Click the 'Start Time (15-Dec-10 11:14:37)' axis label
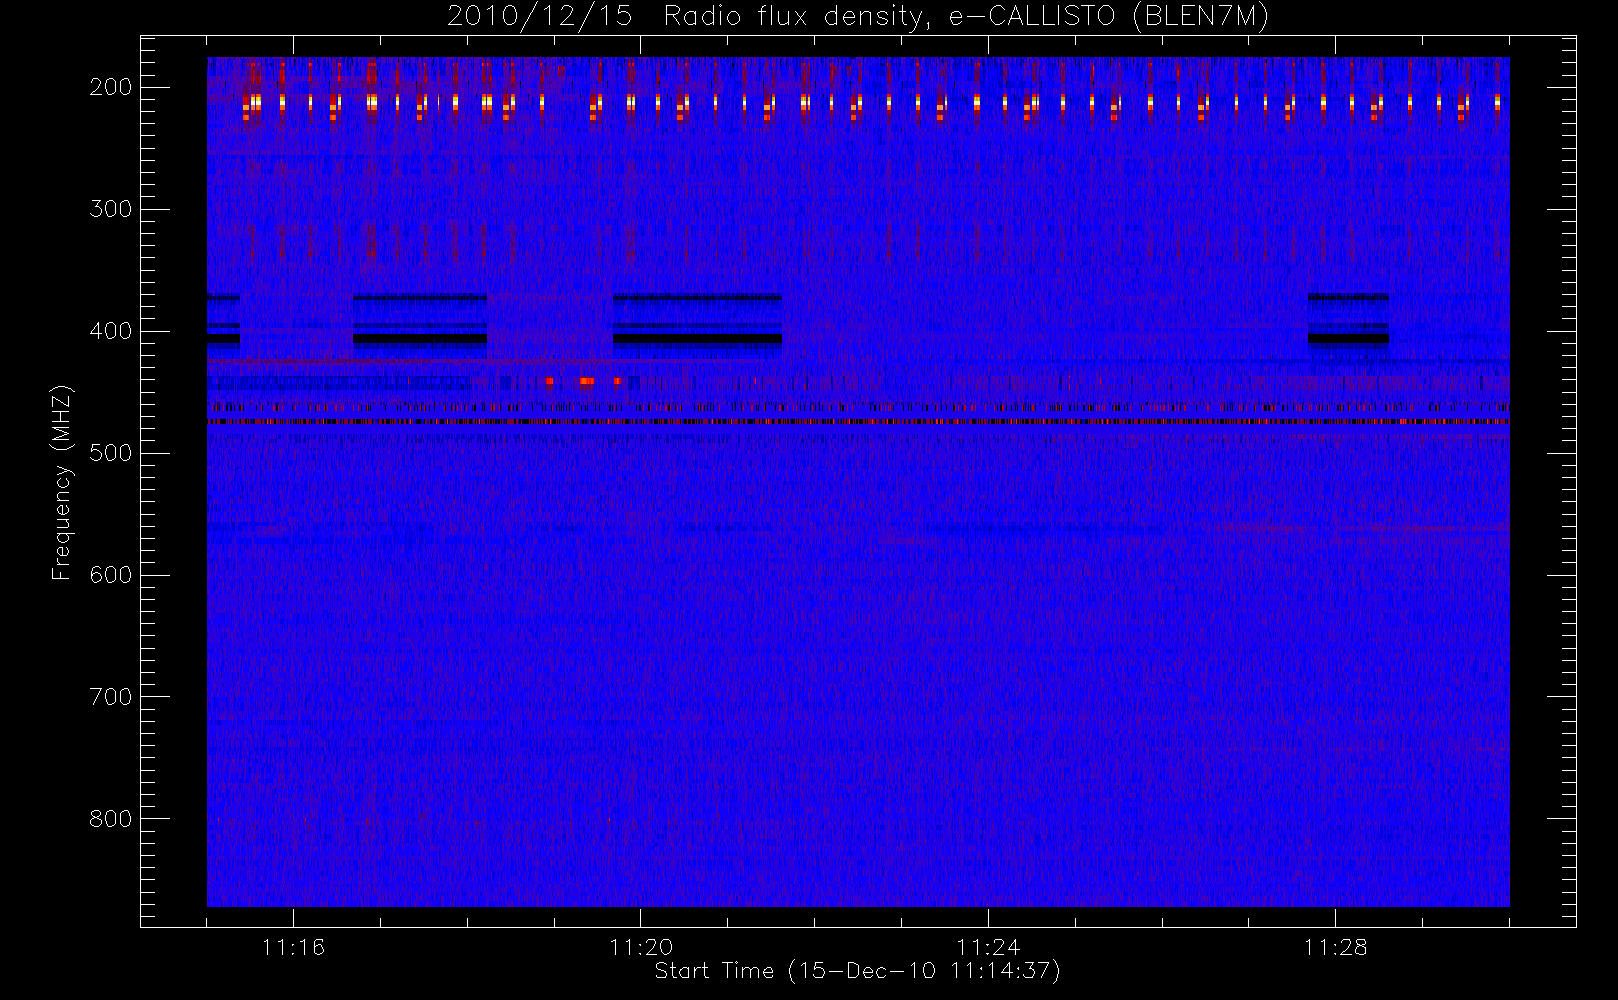The height and width of the screenshot is (1000, 1618). click(857, 971)
